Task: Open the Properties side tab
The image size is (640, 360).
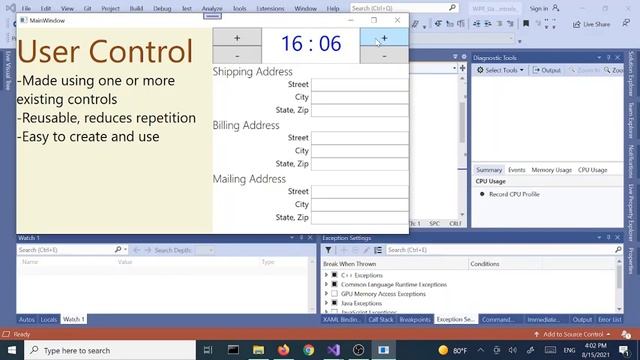Action: (x=631, y=260)
